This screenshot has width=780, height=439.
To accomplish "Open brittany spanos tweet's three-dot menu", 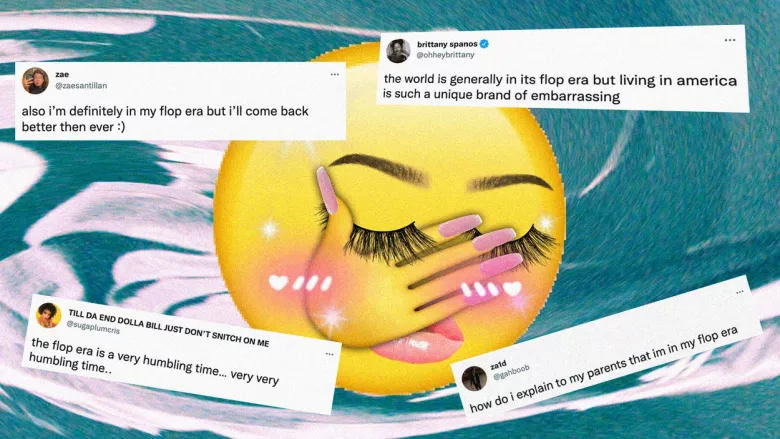I will (x=730, y=40).
